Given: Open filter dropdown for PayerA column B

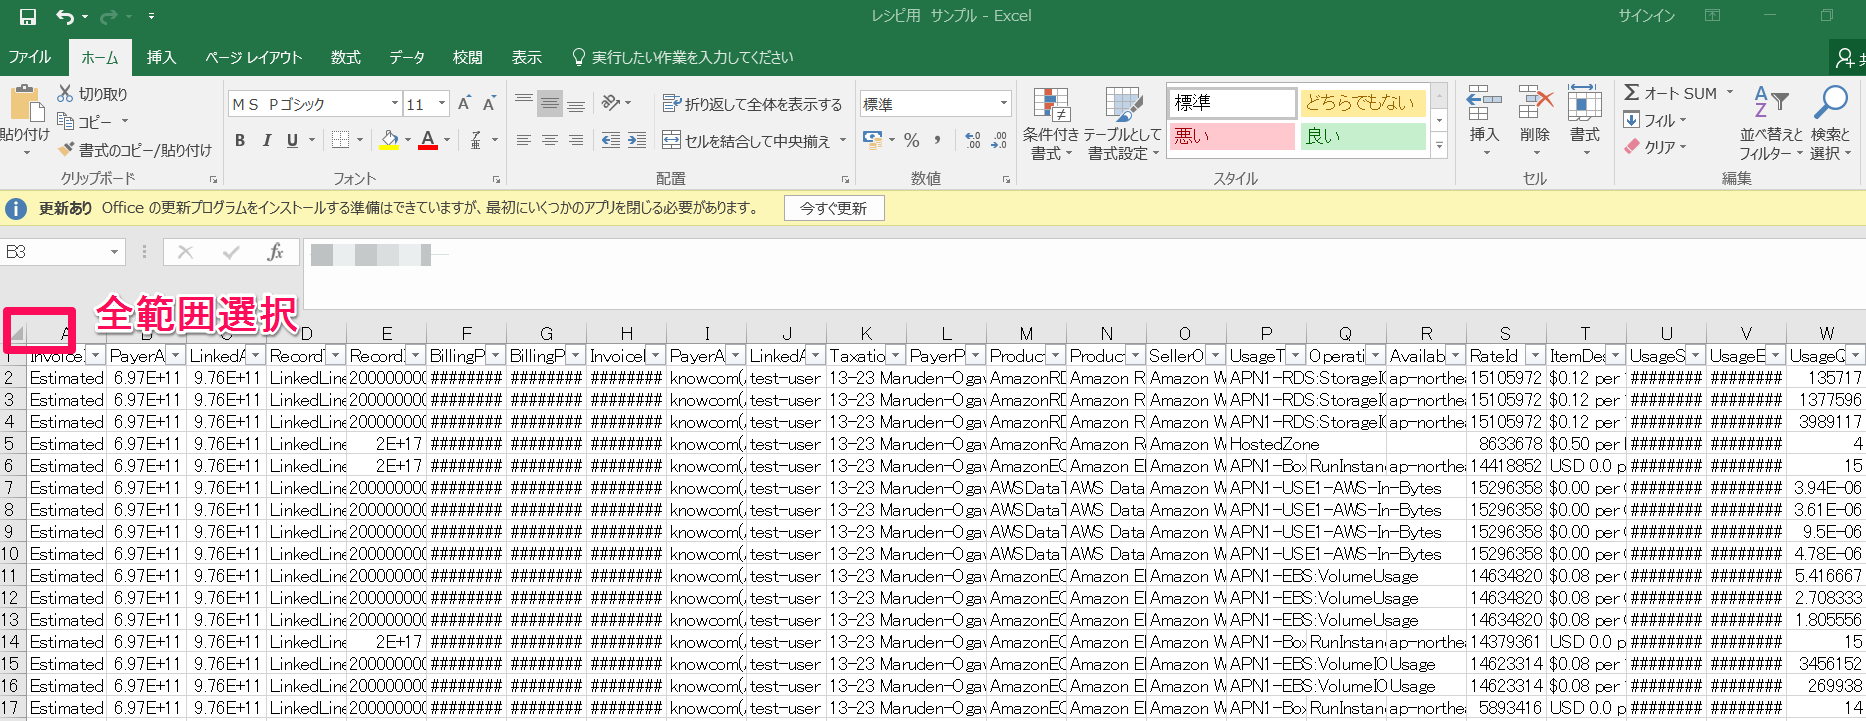Looking at the screenshot, I should pos(175,355).
